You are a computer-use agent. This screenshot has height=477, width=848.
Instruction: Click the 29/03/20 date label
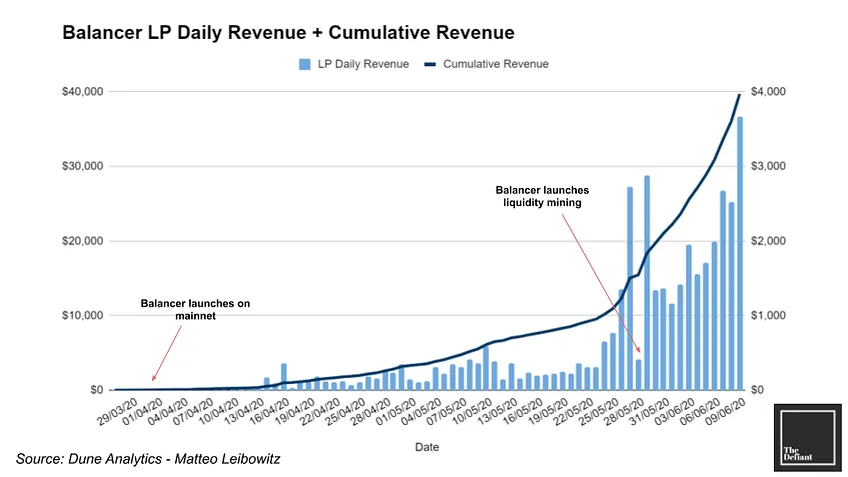click(117, 412)
